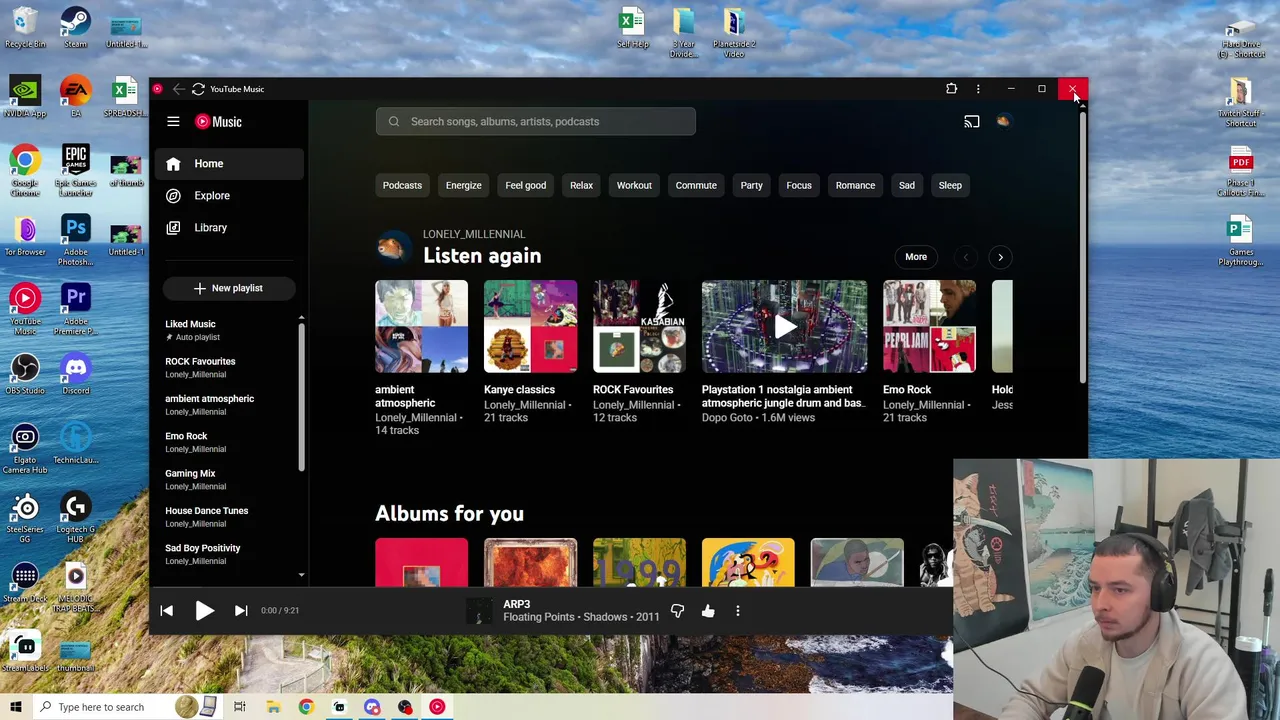This screenshot has height=720, width=1280.
Task: Open File Explorer from the taskbar
Action: click(x=273, y=707)
